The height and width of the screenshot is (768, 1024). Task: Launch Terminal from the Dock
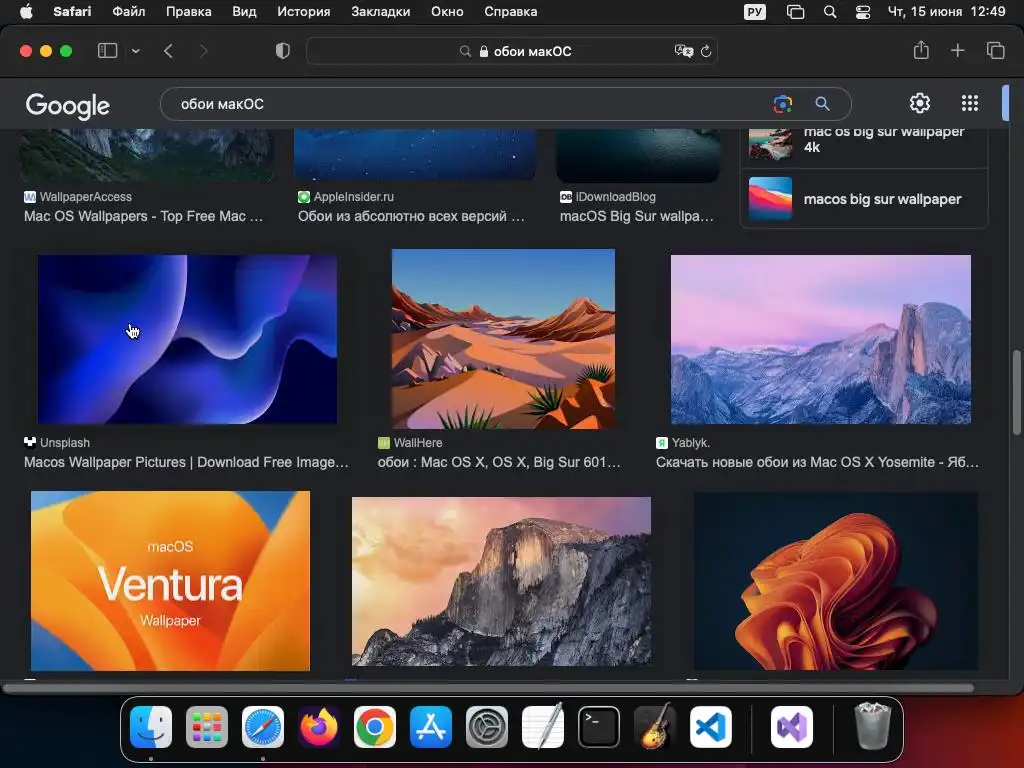[x=599, y=727]
